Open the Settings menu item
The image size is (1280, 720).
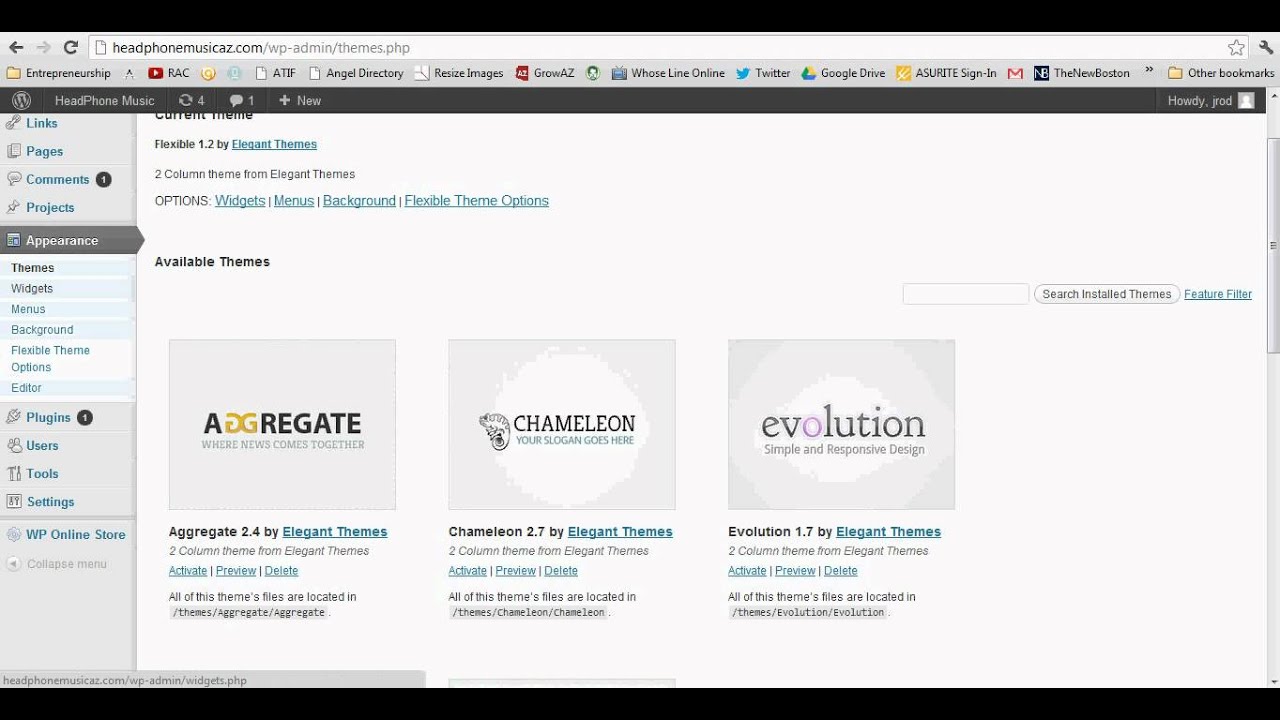[50, 501]
